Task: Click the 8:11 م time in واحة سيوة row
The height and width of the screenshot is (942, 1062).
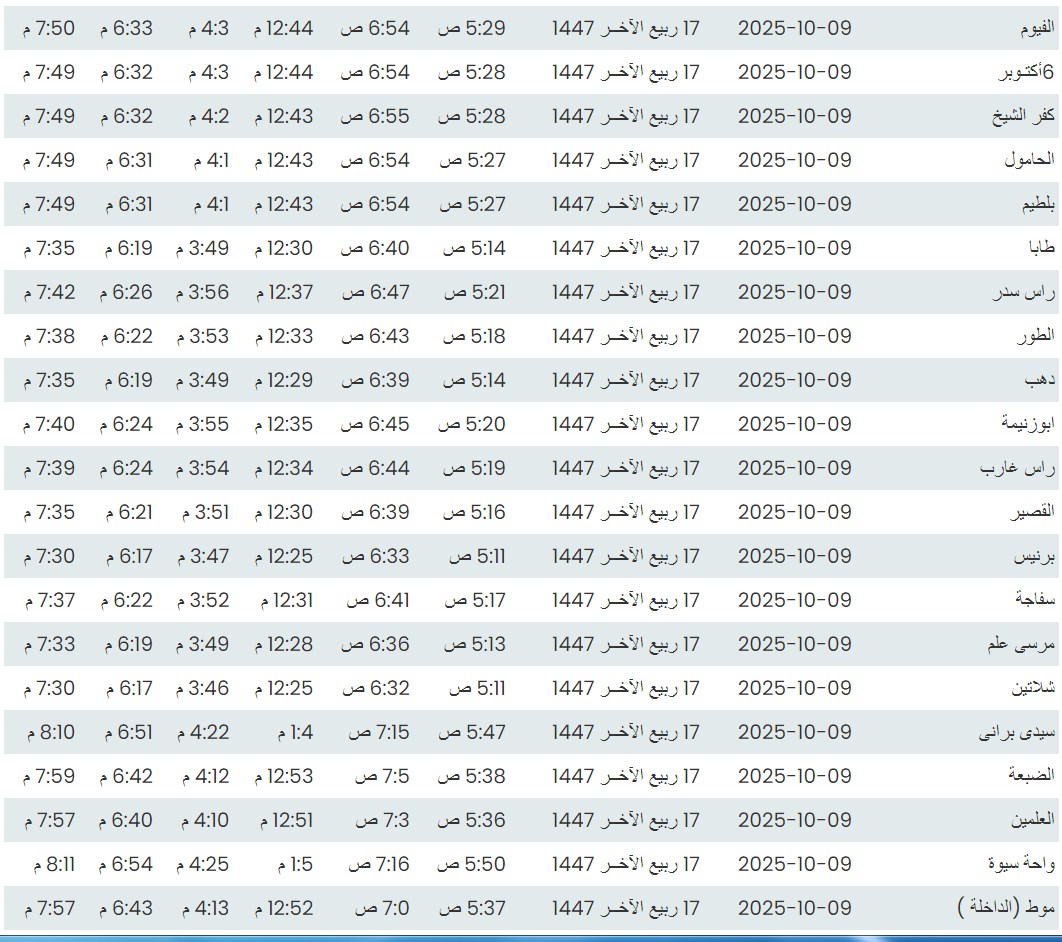Action: [50, 864]
